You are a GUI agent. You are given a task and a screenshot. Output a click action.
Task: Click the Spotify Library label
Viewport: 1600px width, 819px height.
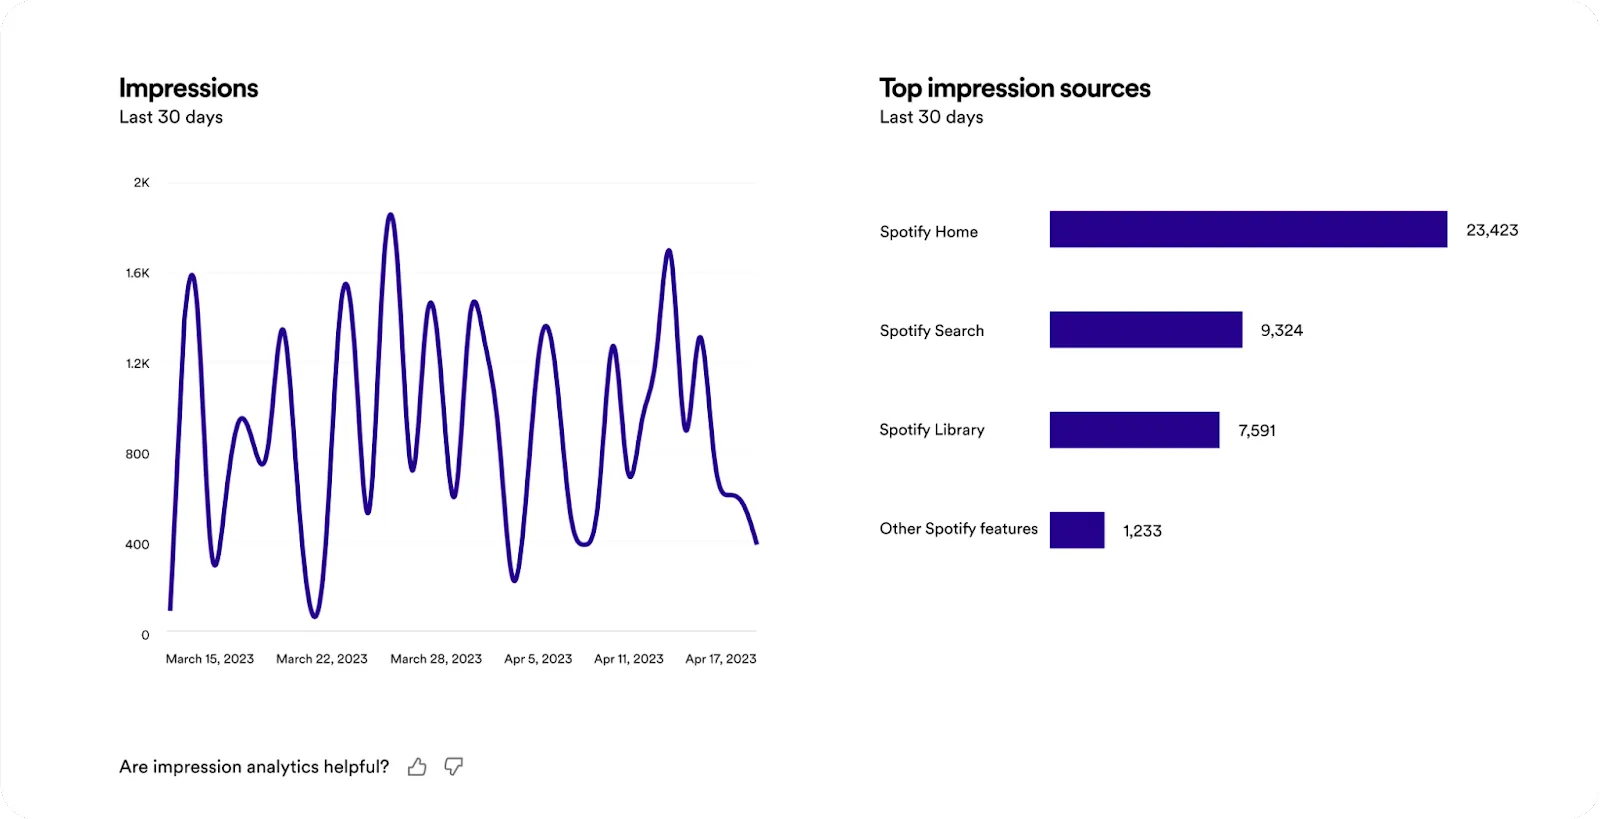[x=932, y=430]
